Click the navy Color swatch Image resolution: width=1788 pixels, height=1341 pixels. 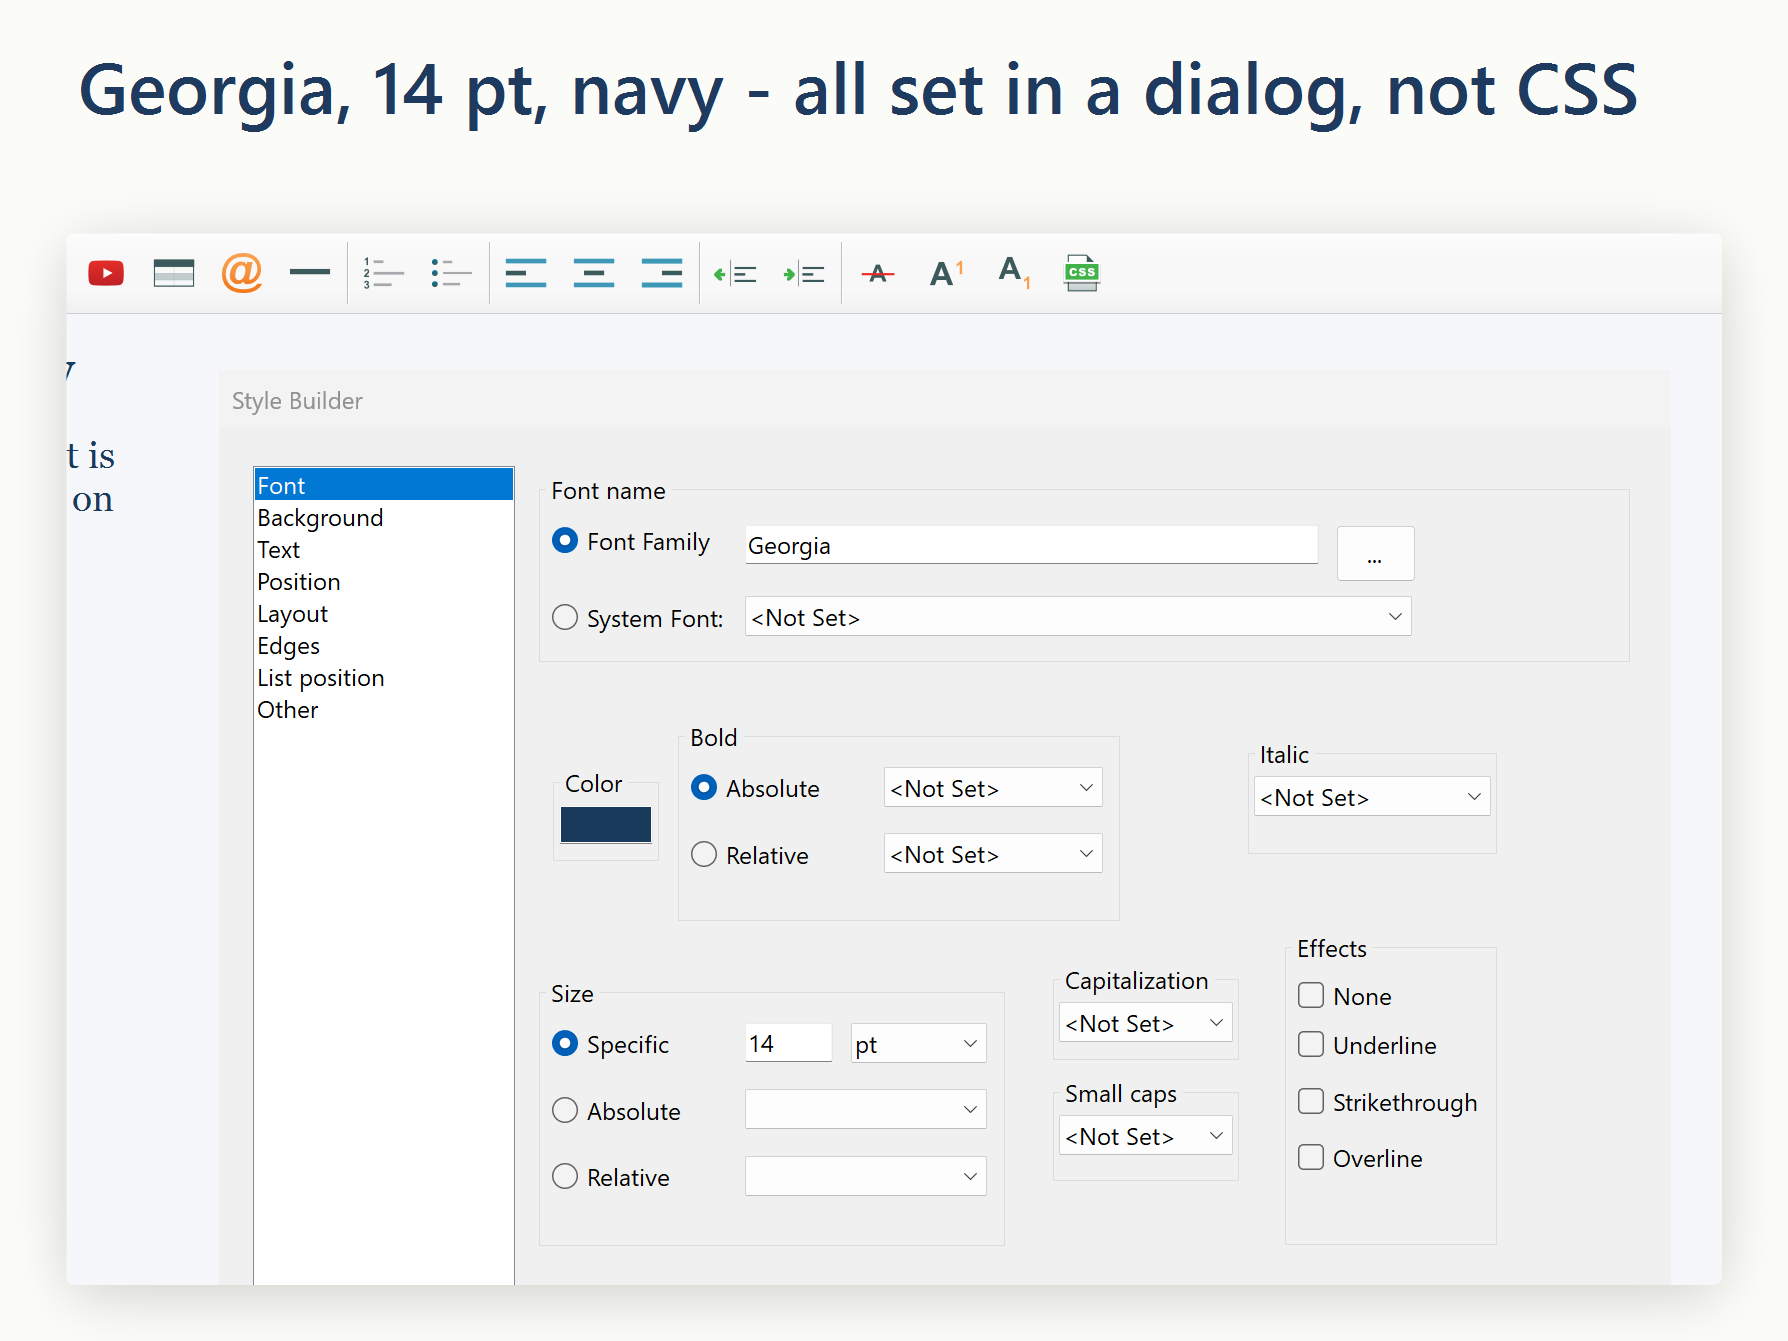(x=606, y=824)
